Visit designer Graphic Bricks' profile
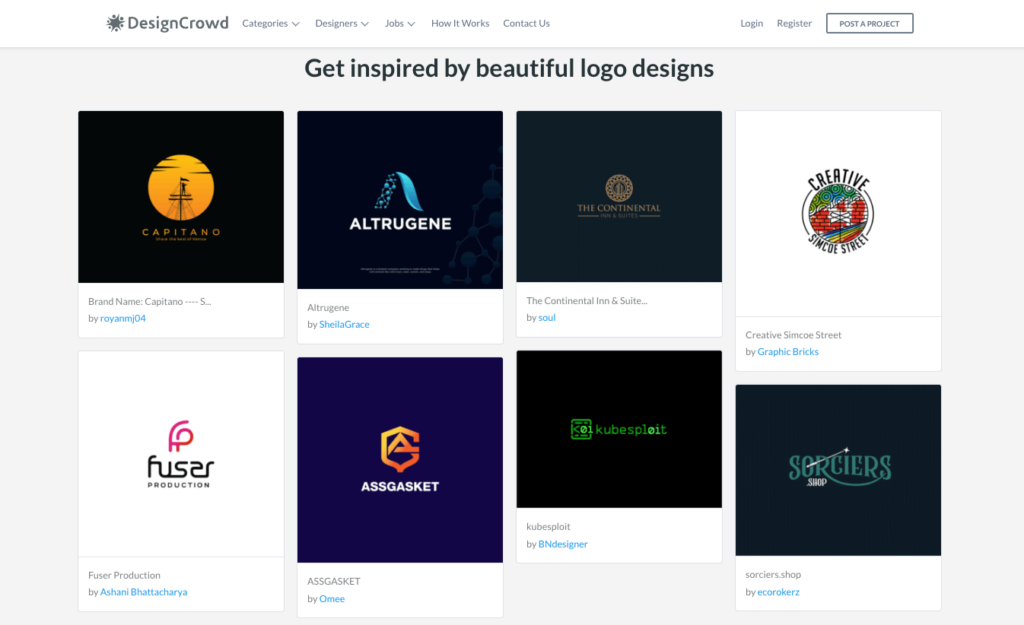Viewport: 1024px width, 625px height. (x=788, y=351)
